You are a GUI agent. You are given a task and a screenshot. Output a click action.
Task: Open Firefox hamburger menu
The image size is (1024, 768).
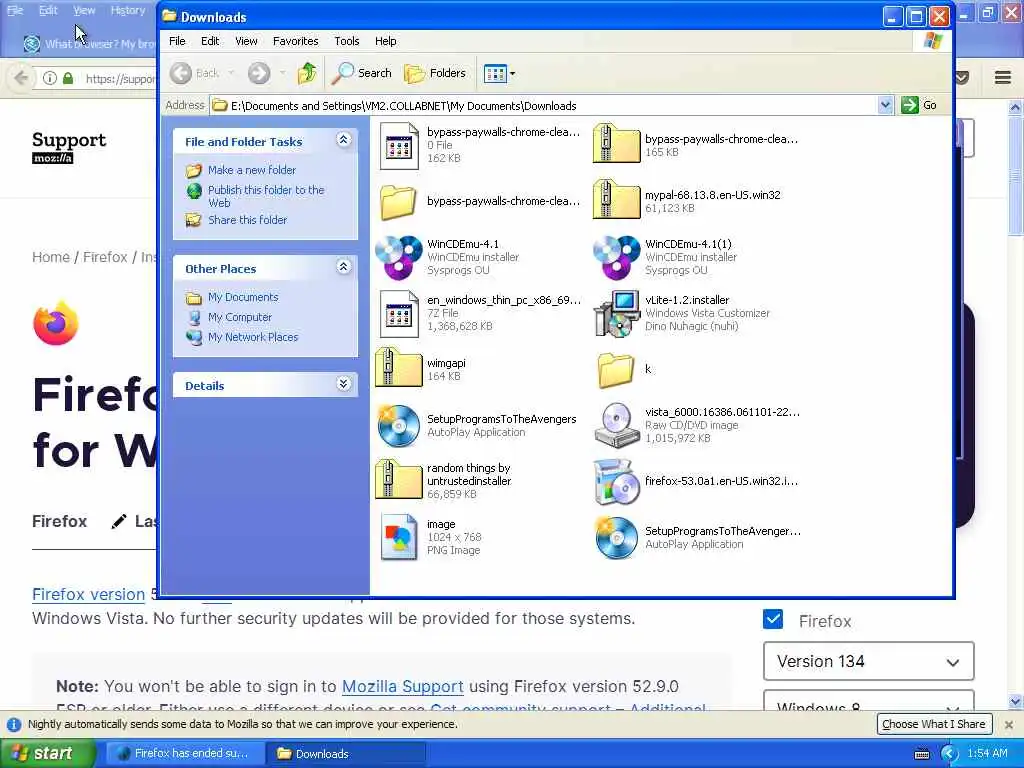[1003, 78]
